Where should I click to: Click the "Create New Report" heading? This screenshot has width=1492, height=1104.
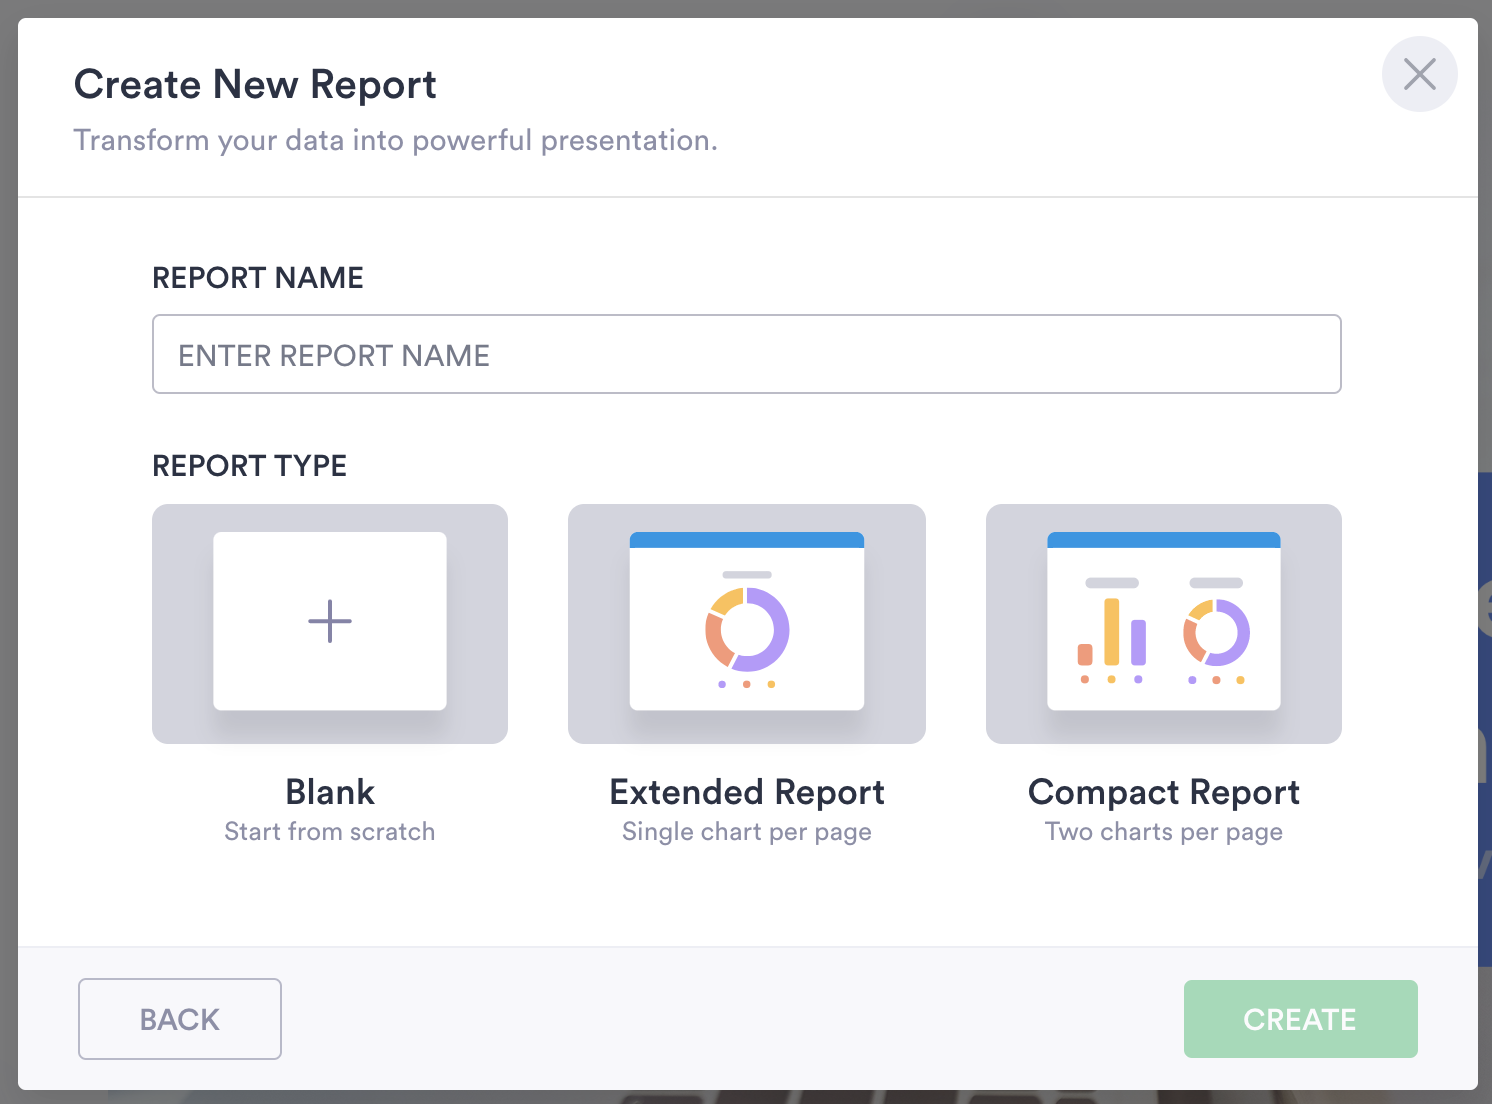point(255,85)
